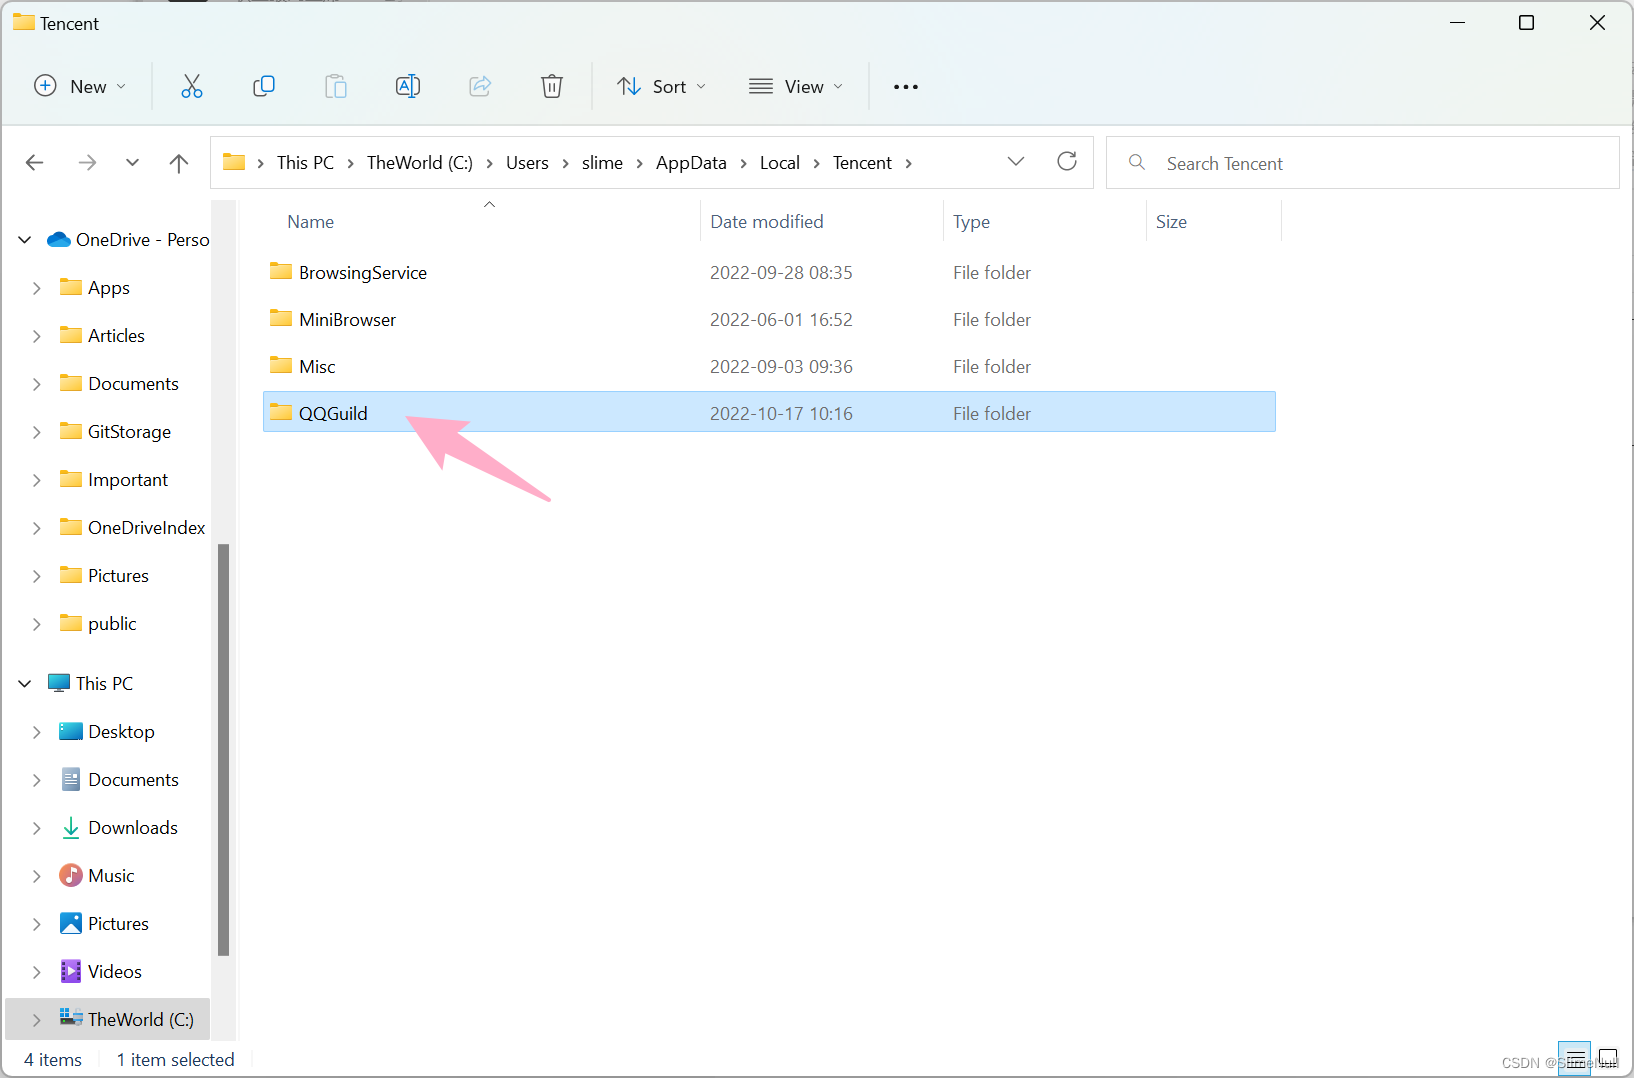The image size is (1634, 1078).
Task: Click the Misc date 2022-09-03 09:36
Action: [x=781, y=366]
